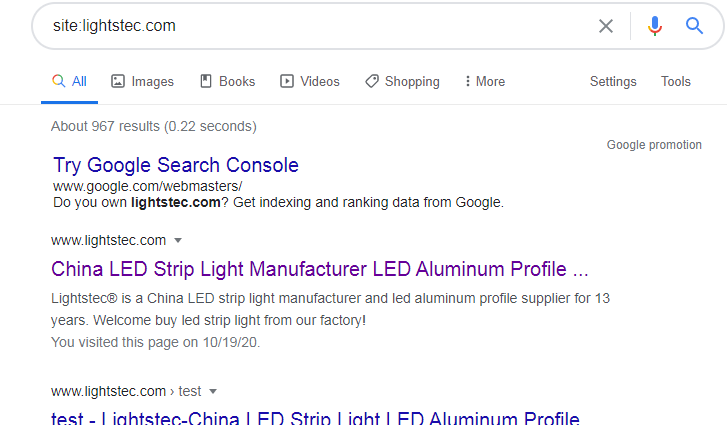Expand dropdown arrow next to lightstec.com › test
Viewport: 727px width, 425px height.
pos(213,391)
